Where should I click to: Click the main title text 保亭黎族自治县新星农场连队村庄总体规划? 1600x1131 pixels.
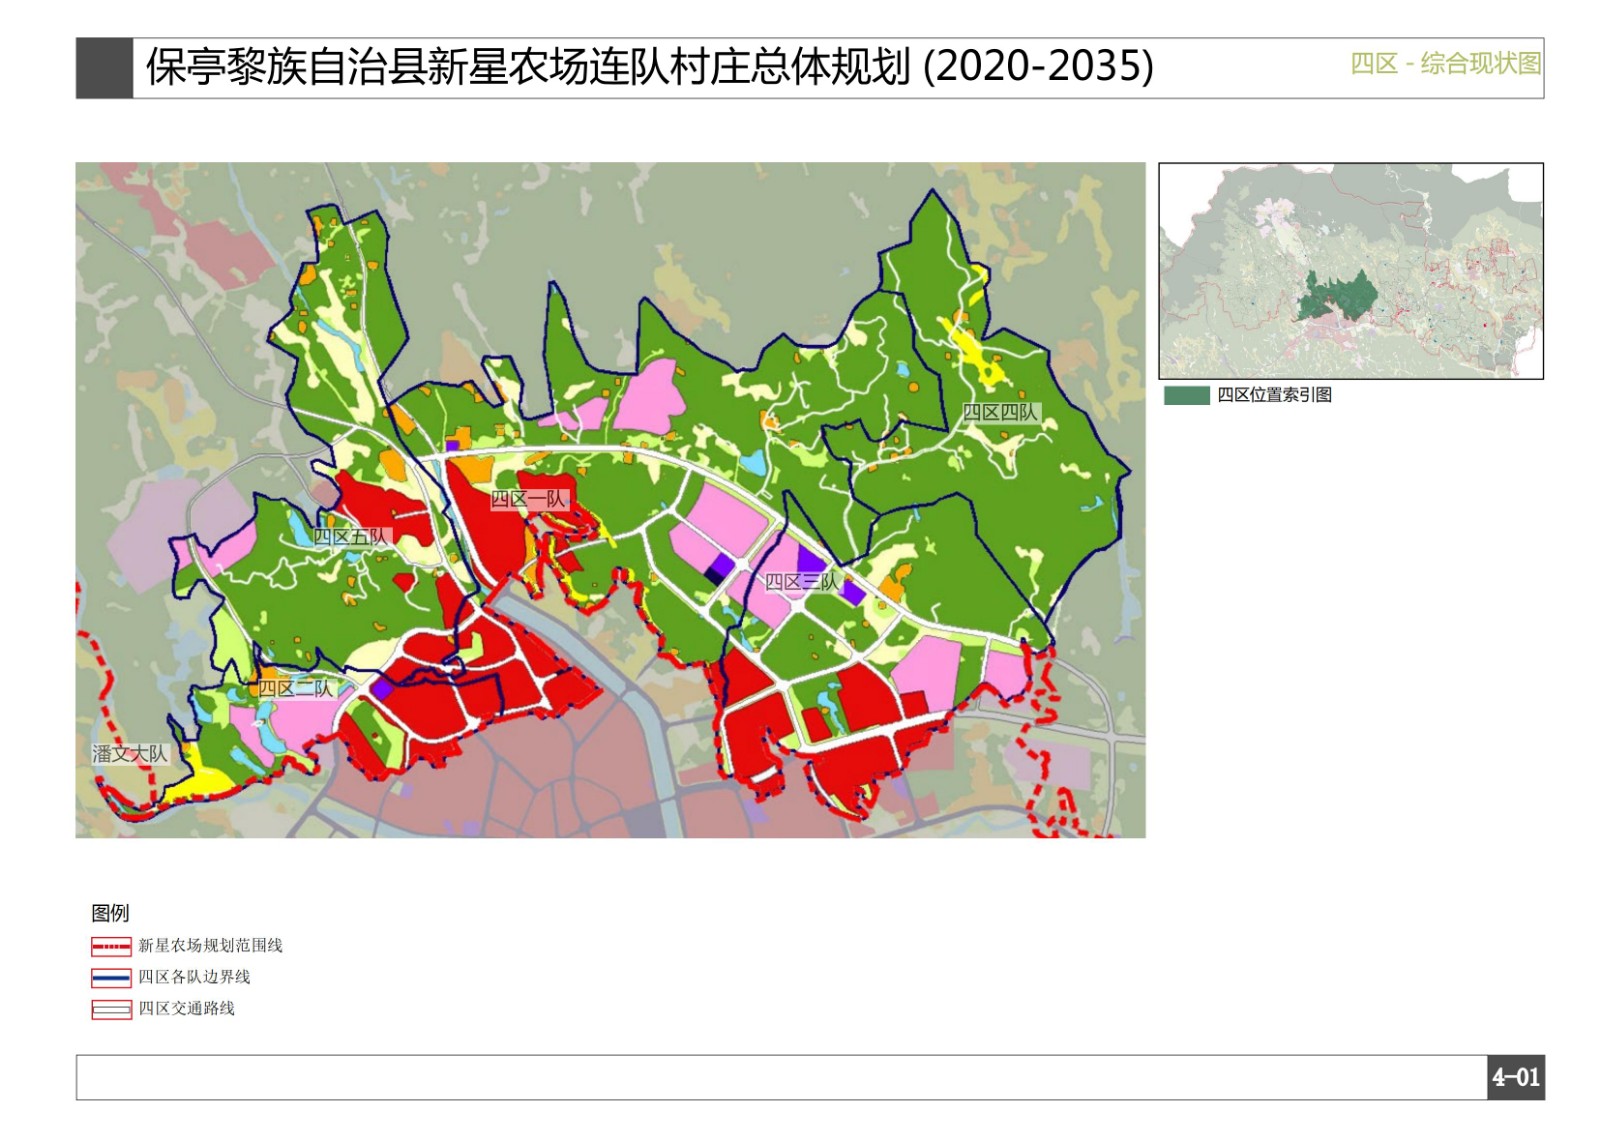pyautogui.click(x=528, y=67)
